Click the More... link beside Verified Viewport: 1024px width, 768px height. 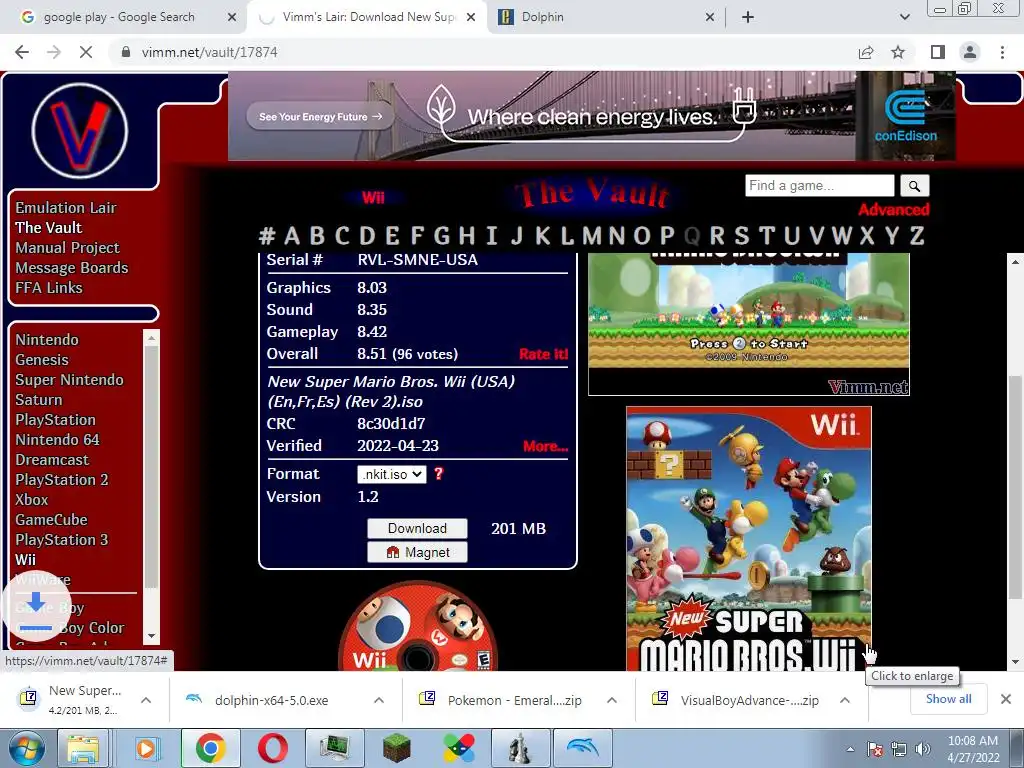pyautogui.click(x=545, y=447)
